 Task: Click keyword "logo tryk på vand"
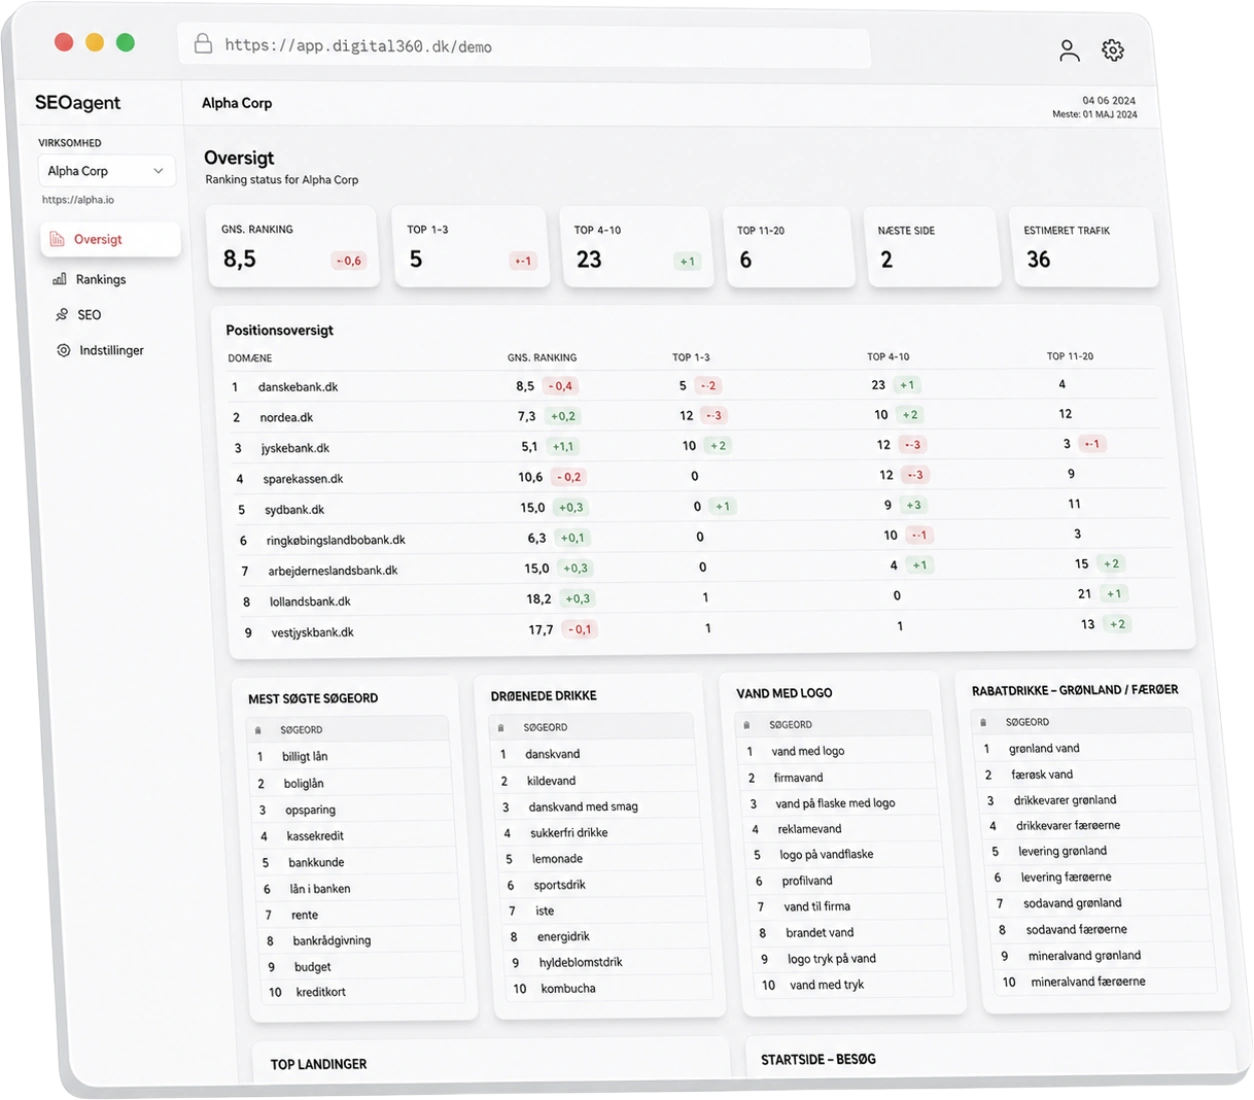[832, 958]
